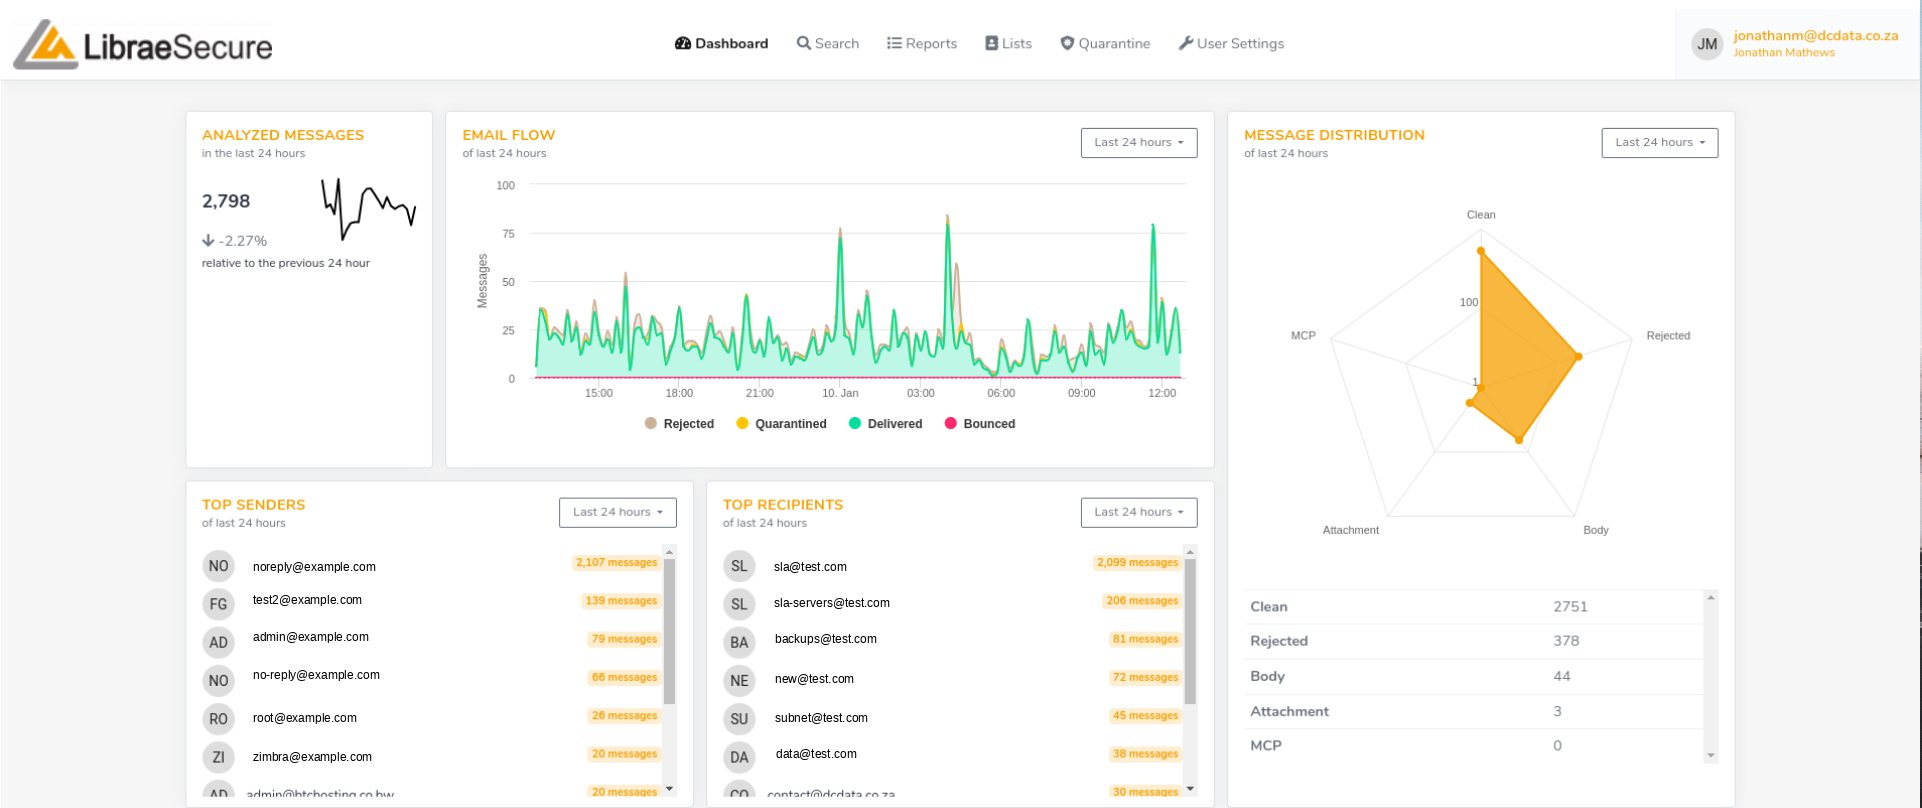Image resolution: width=1922 pixels, height=808 pixels.
Task: Click the NO avatar beside no-reply@example.com
Action: tap(218, 680)
